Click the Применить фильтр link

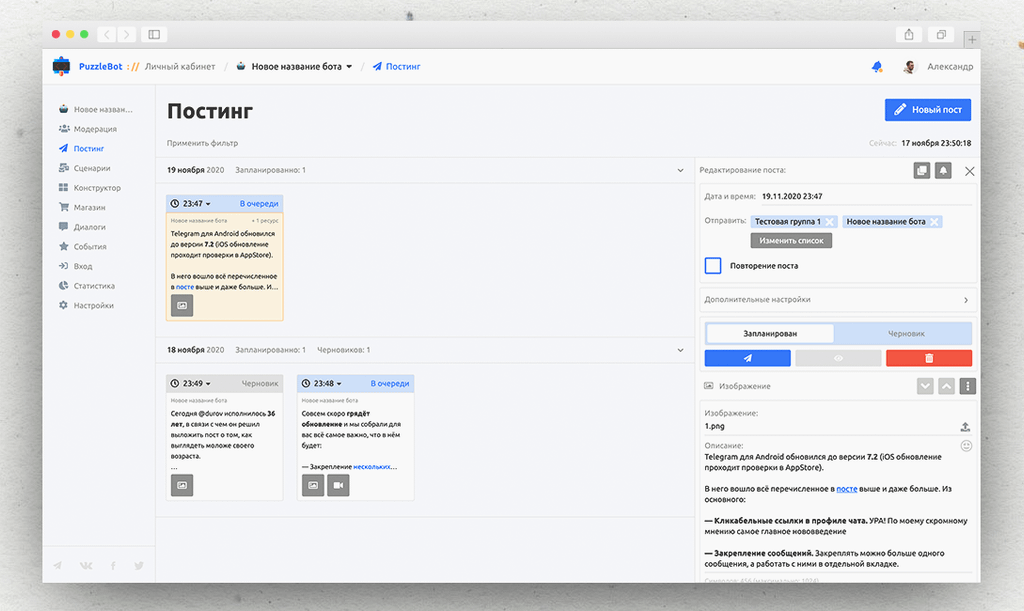(202, 143)
